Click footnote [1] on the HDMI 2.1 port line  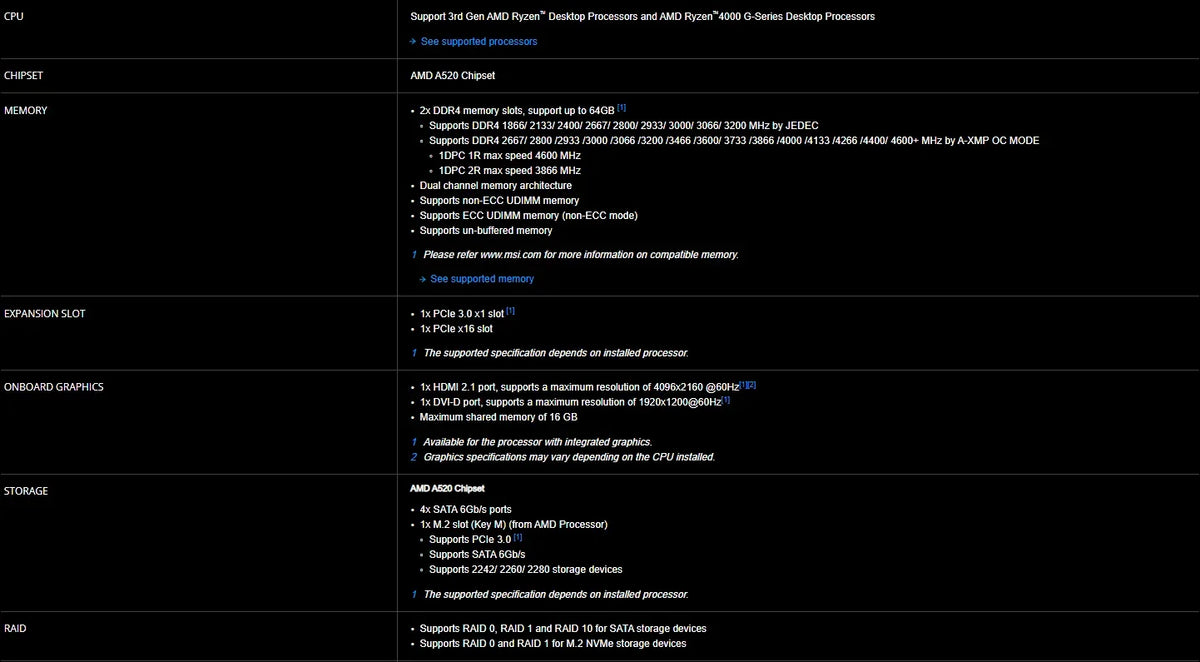[743, 384]
